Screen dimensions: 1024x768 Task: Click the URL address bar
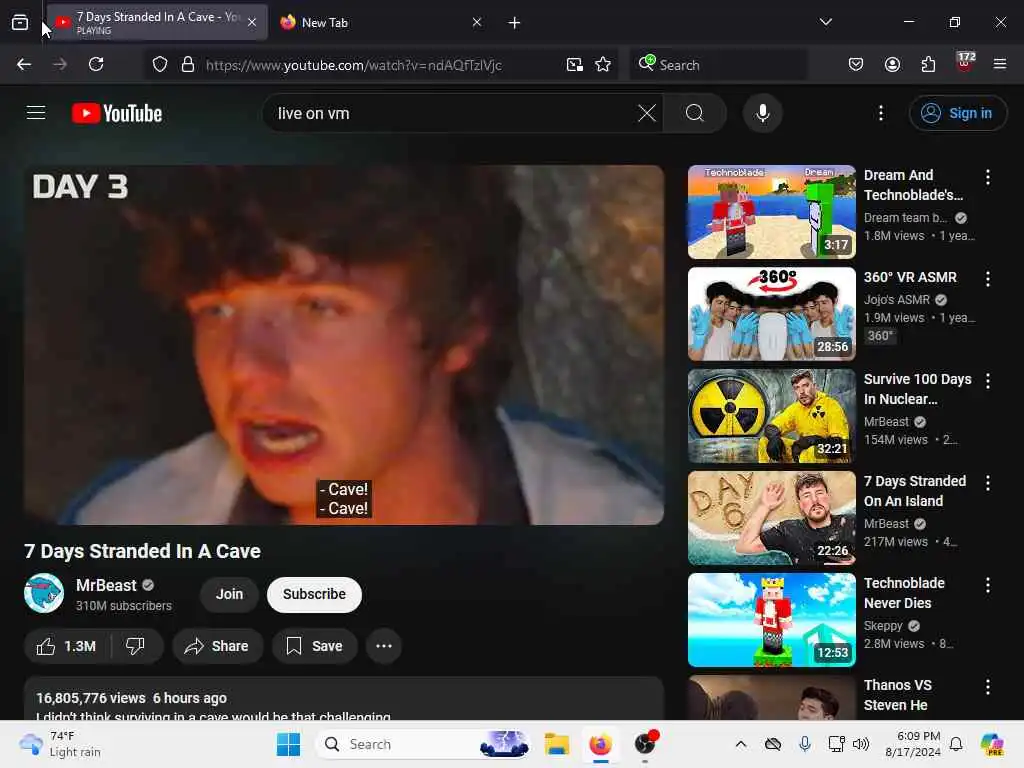click(379, 65)
